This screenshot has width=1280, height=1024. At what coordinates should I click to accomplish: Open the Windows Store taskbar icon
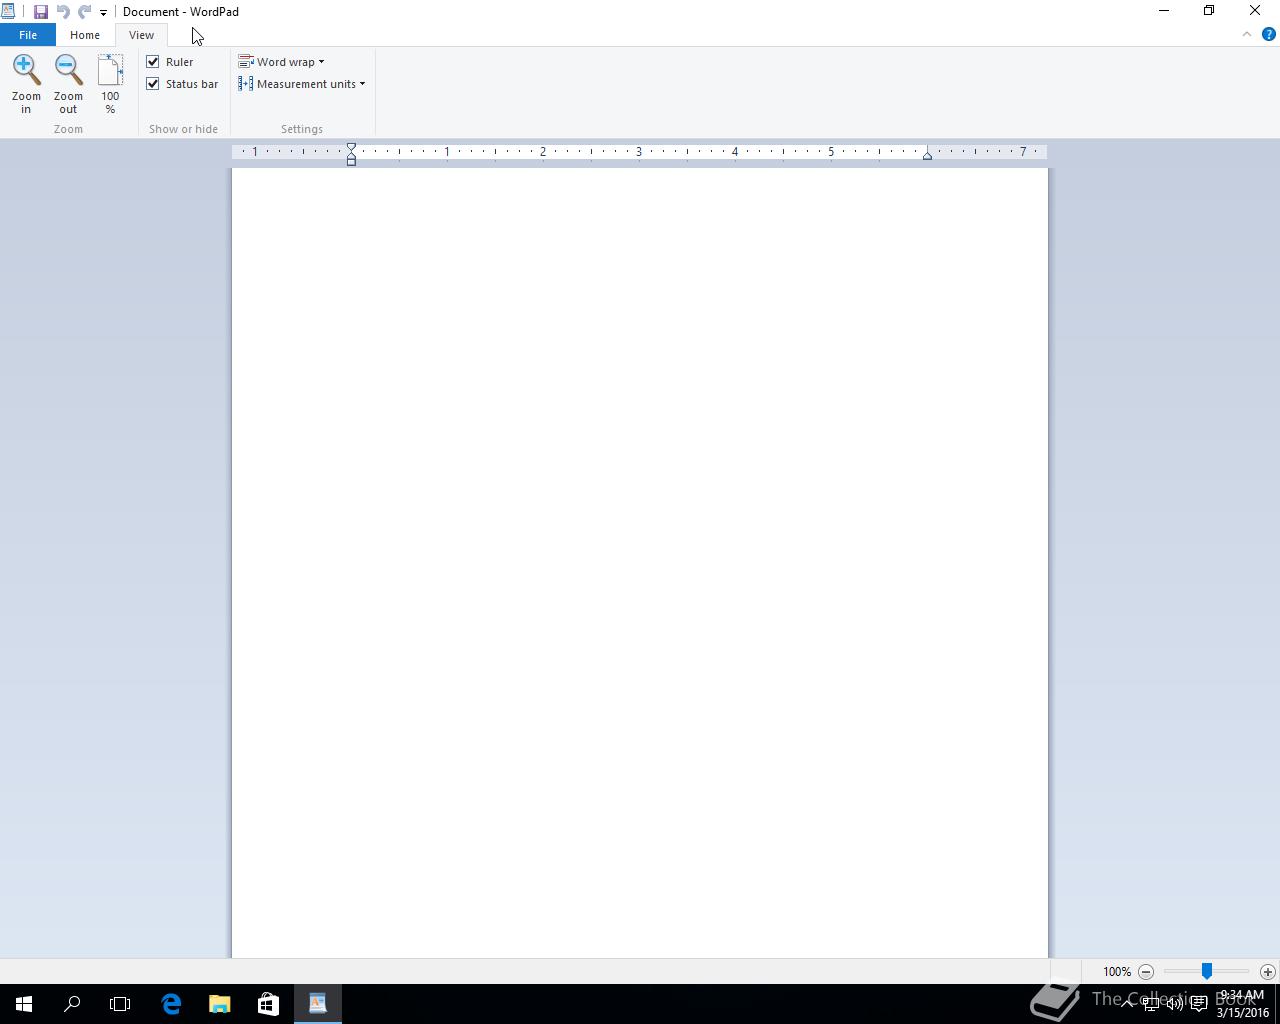point(268,1004)
